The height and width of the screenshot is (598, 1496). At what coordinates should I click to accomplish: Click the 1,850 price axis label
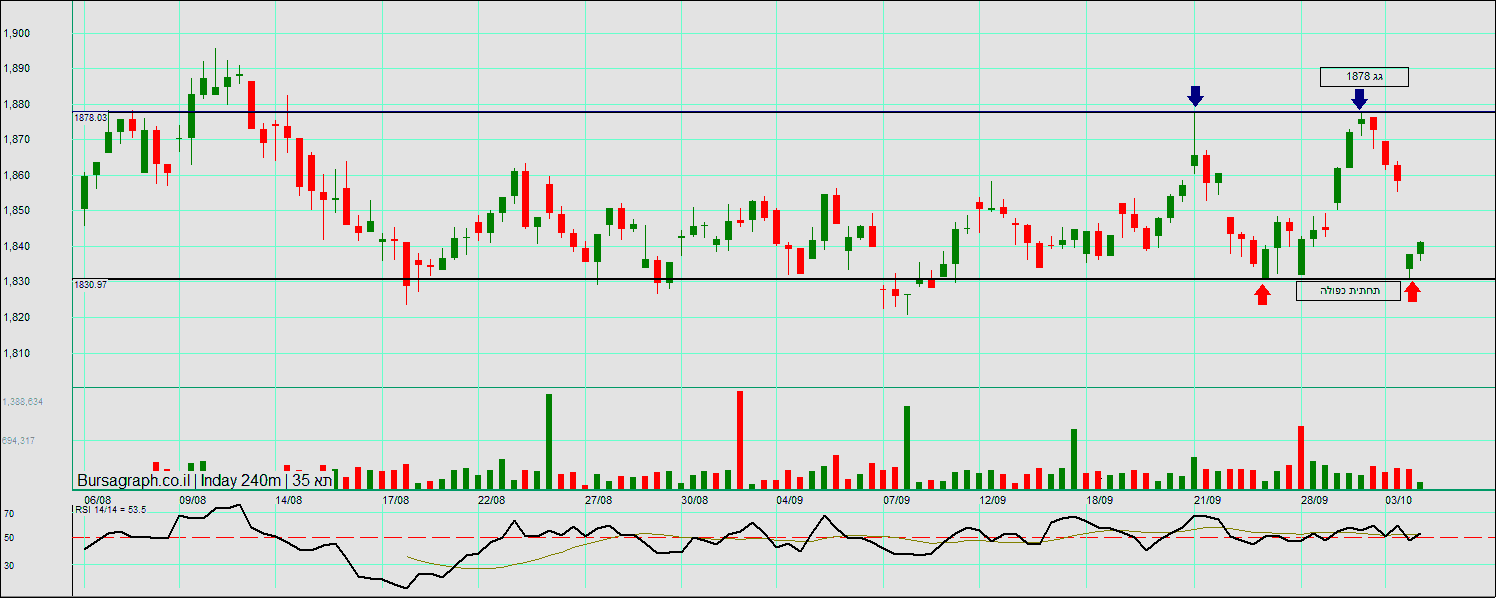point(18,211)
